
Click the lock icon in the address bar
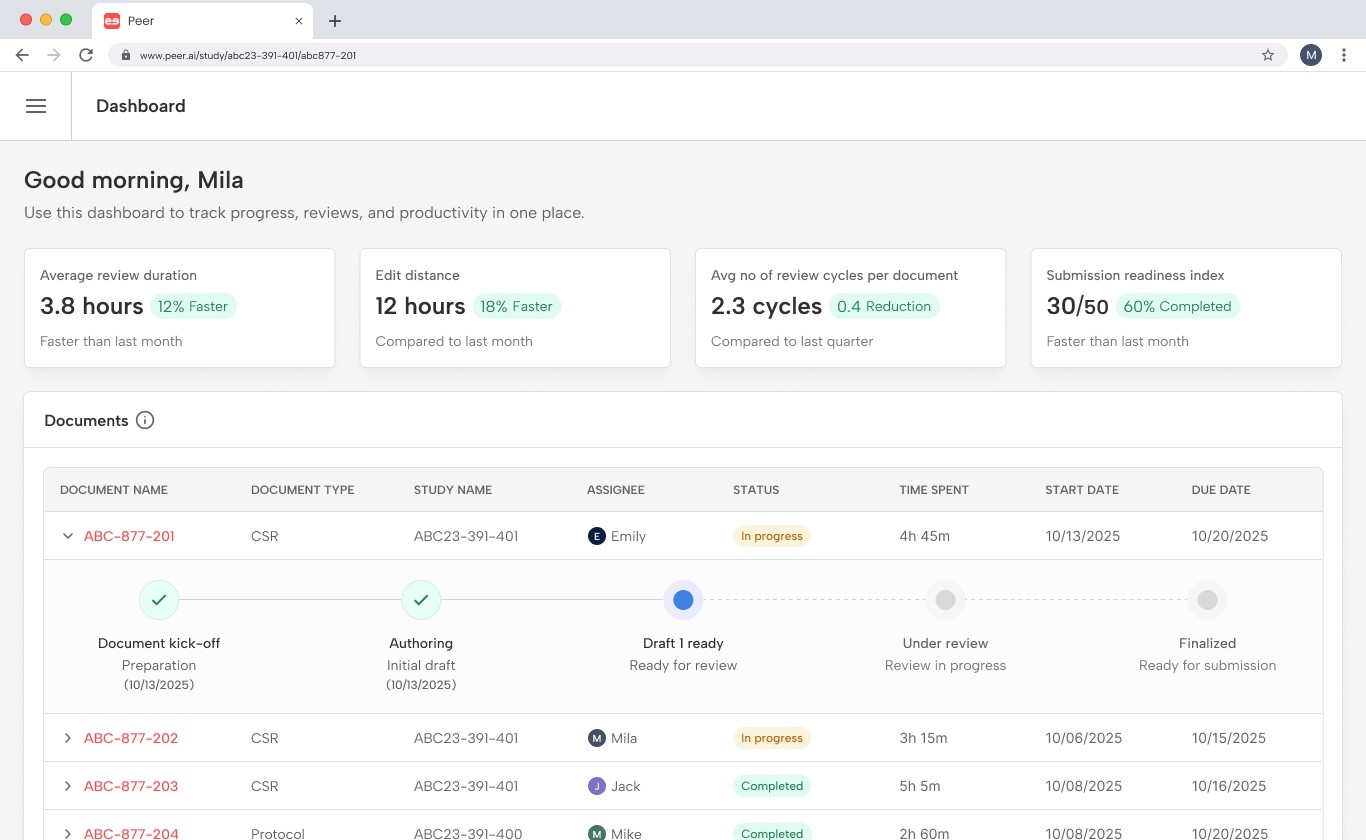[x=125, y=55]
